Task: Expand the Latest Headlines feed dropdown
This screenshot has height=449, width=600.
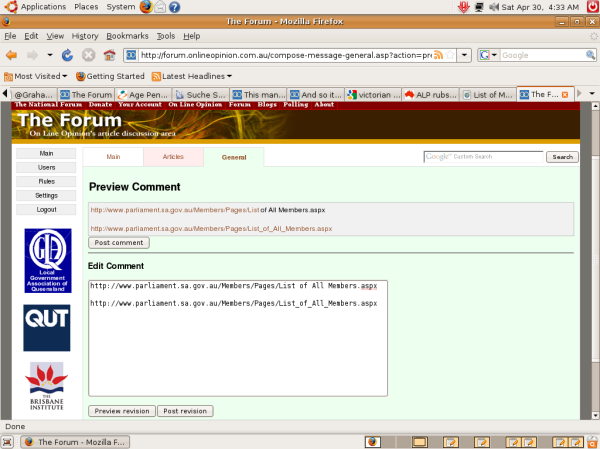Action: (192, 76)
